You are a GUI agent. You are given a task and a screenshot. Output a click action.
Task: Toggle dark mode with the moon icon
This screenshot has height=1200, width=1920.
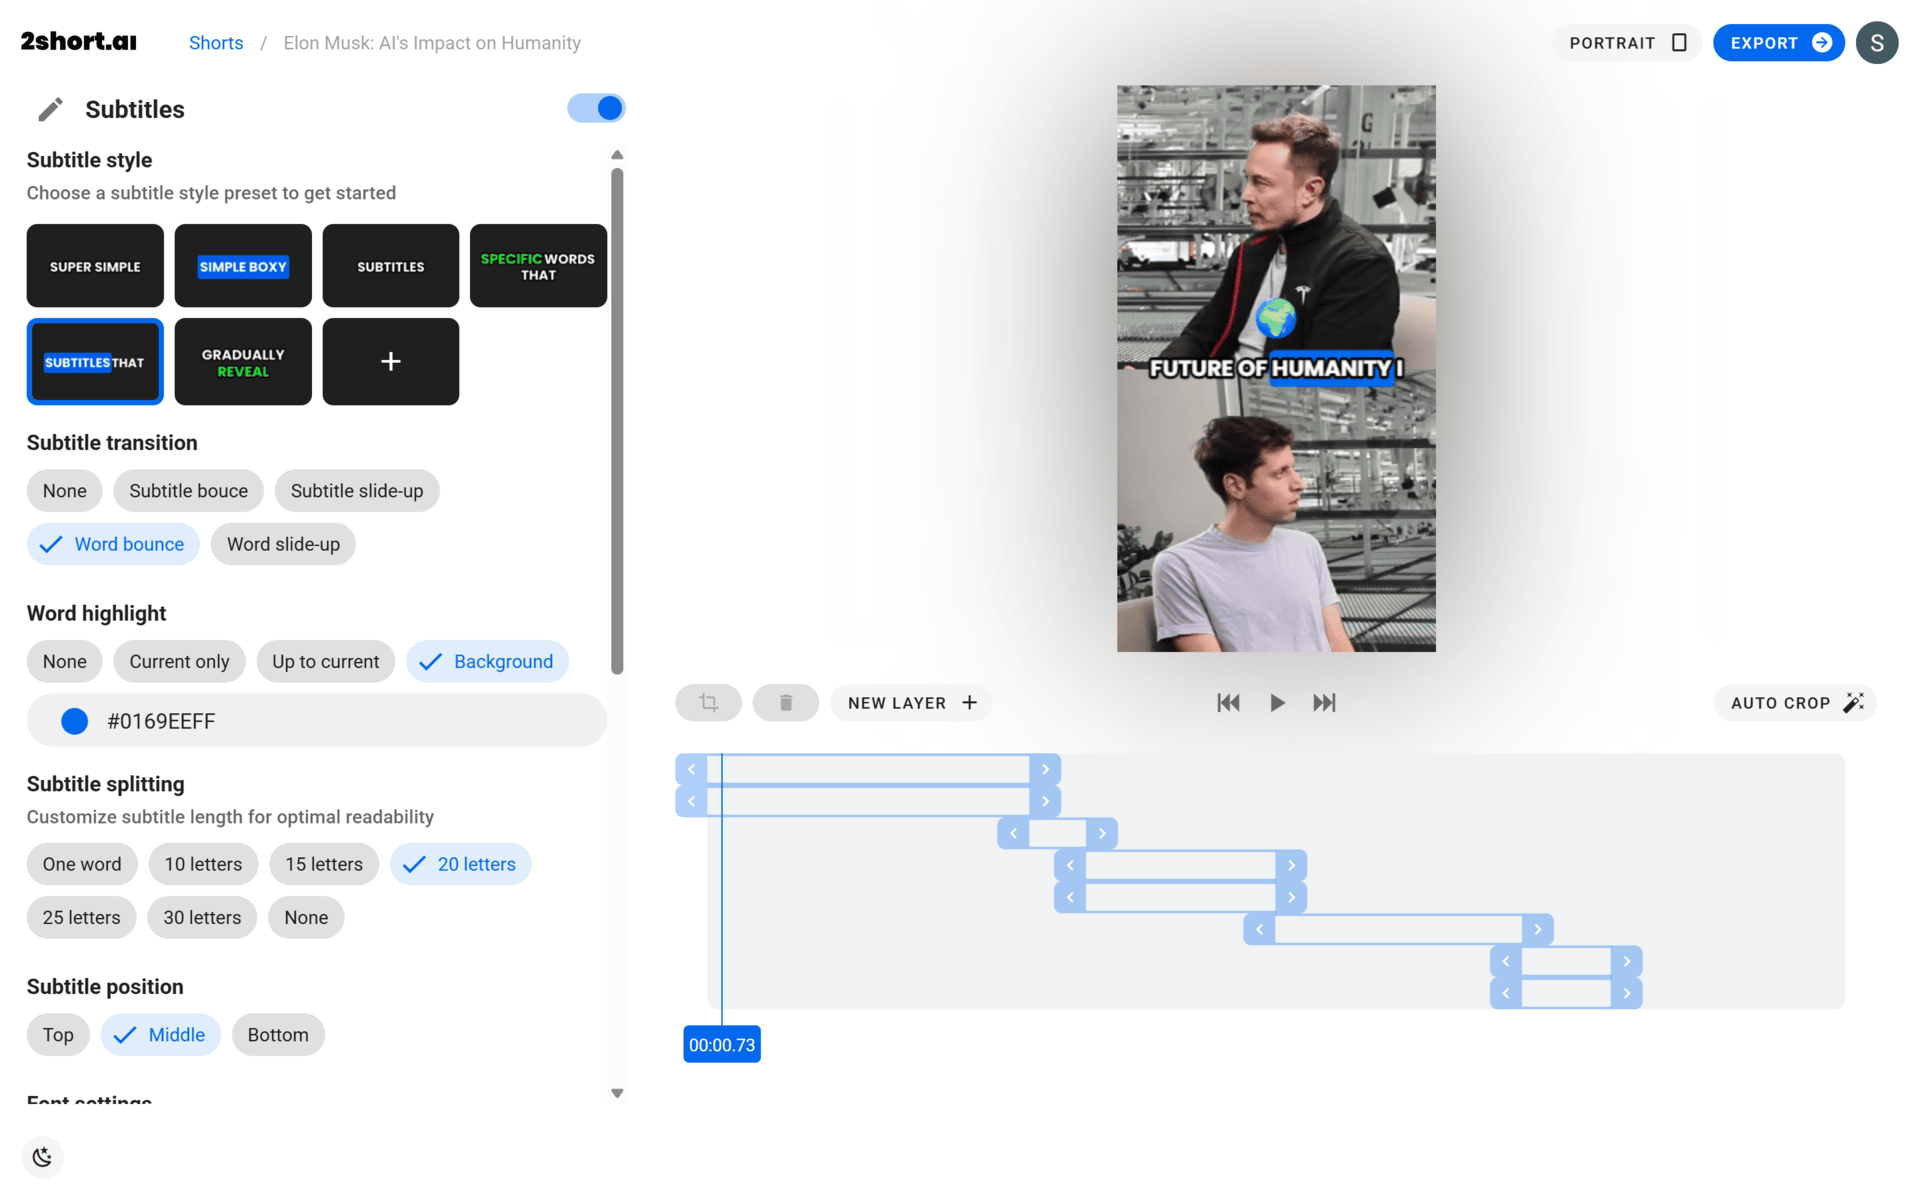(x=41, y=1156)
